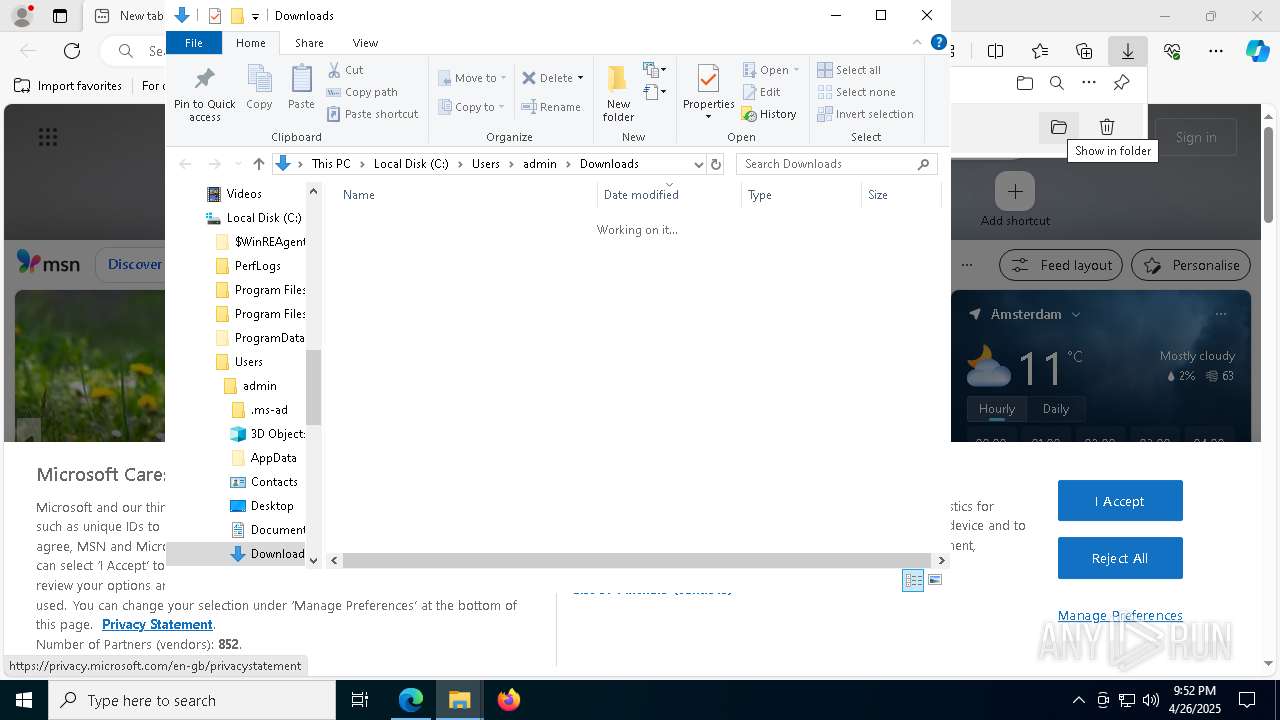Open Manage Preferences link
The width and height of the screenshot is (1280, 720).
1120,615
